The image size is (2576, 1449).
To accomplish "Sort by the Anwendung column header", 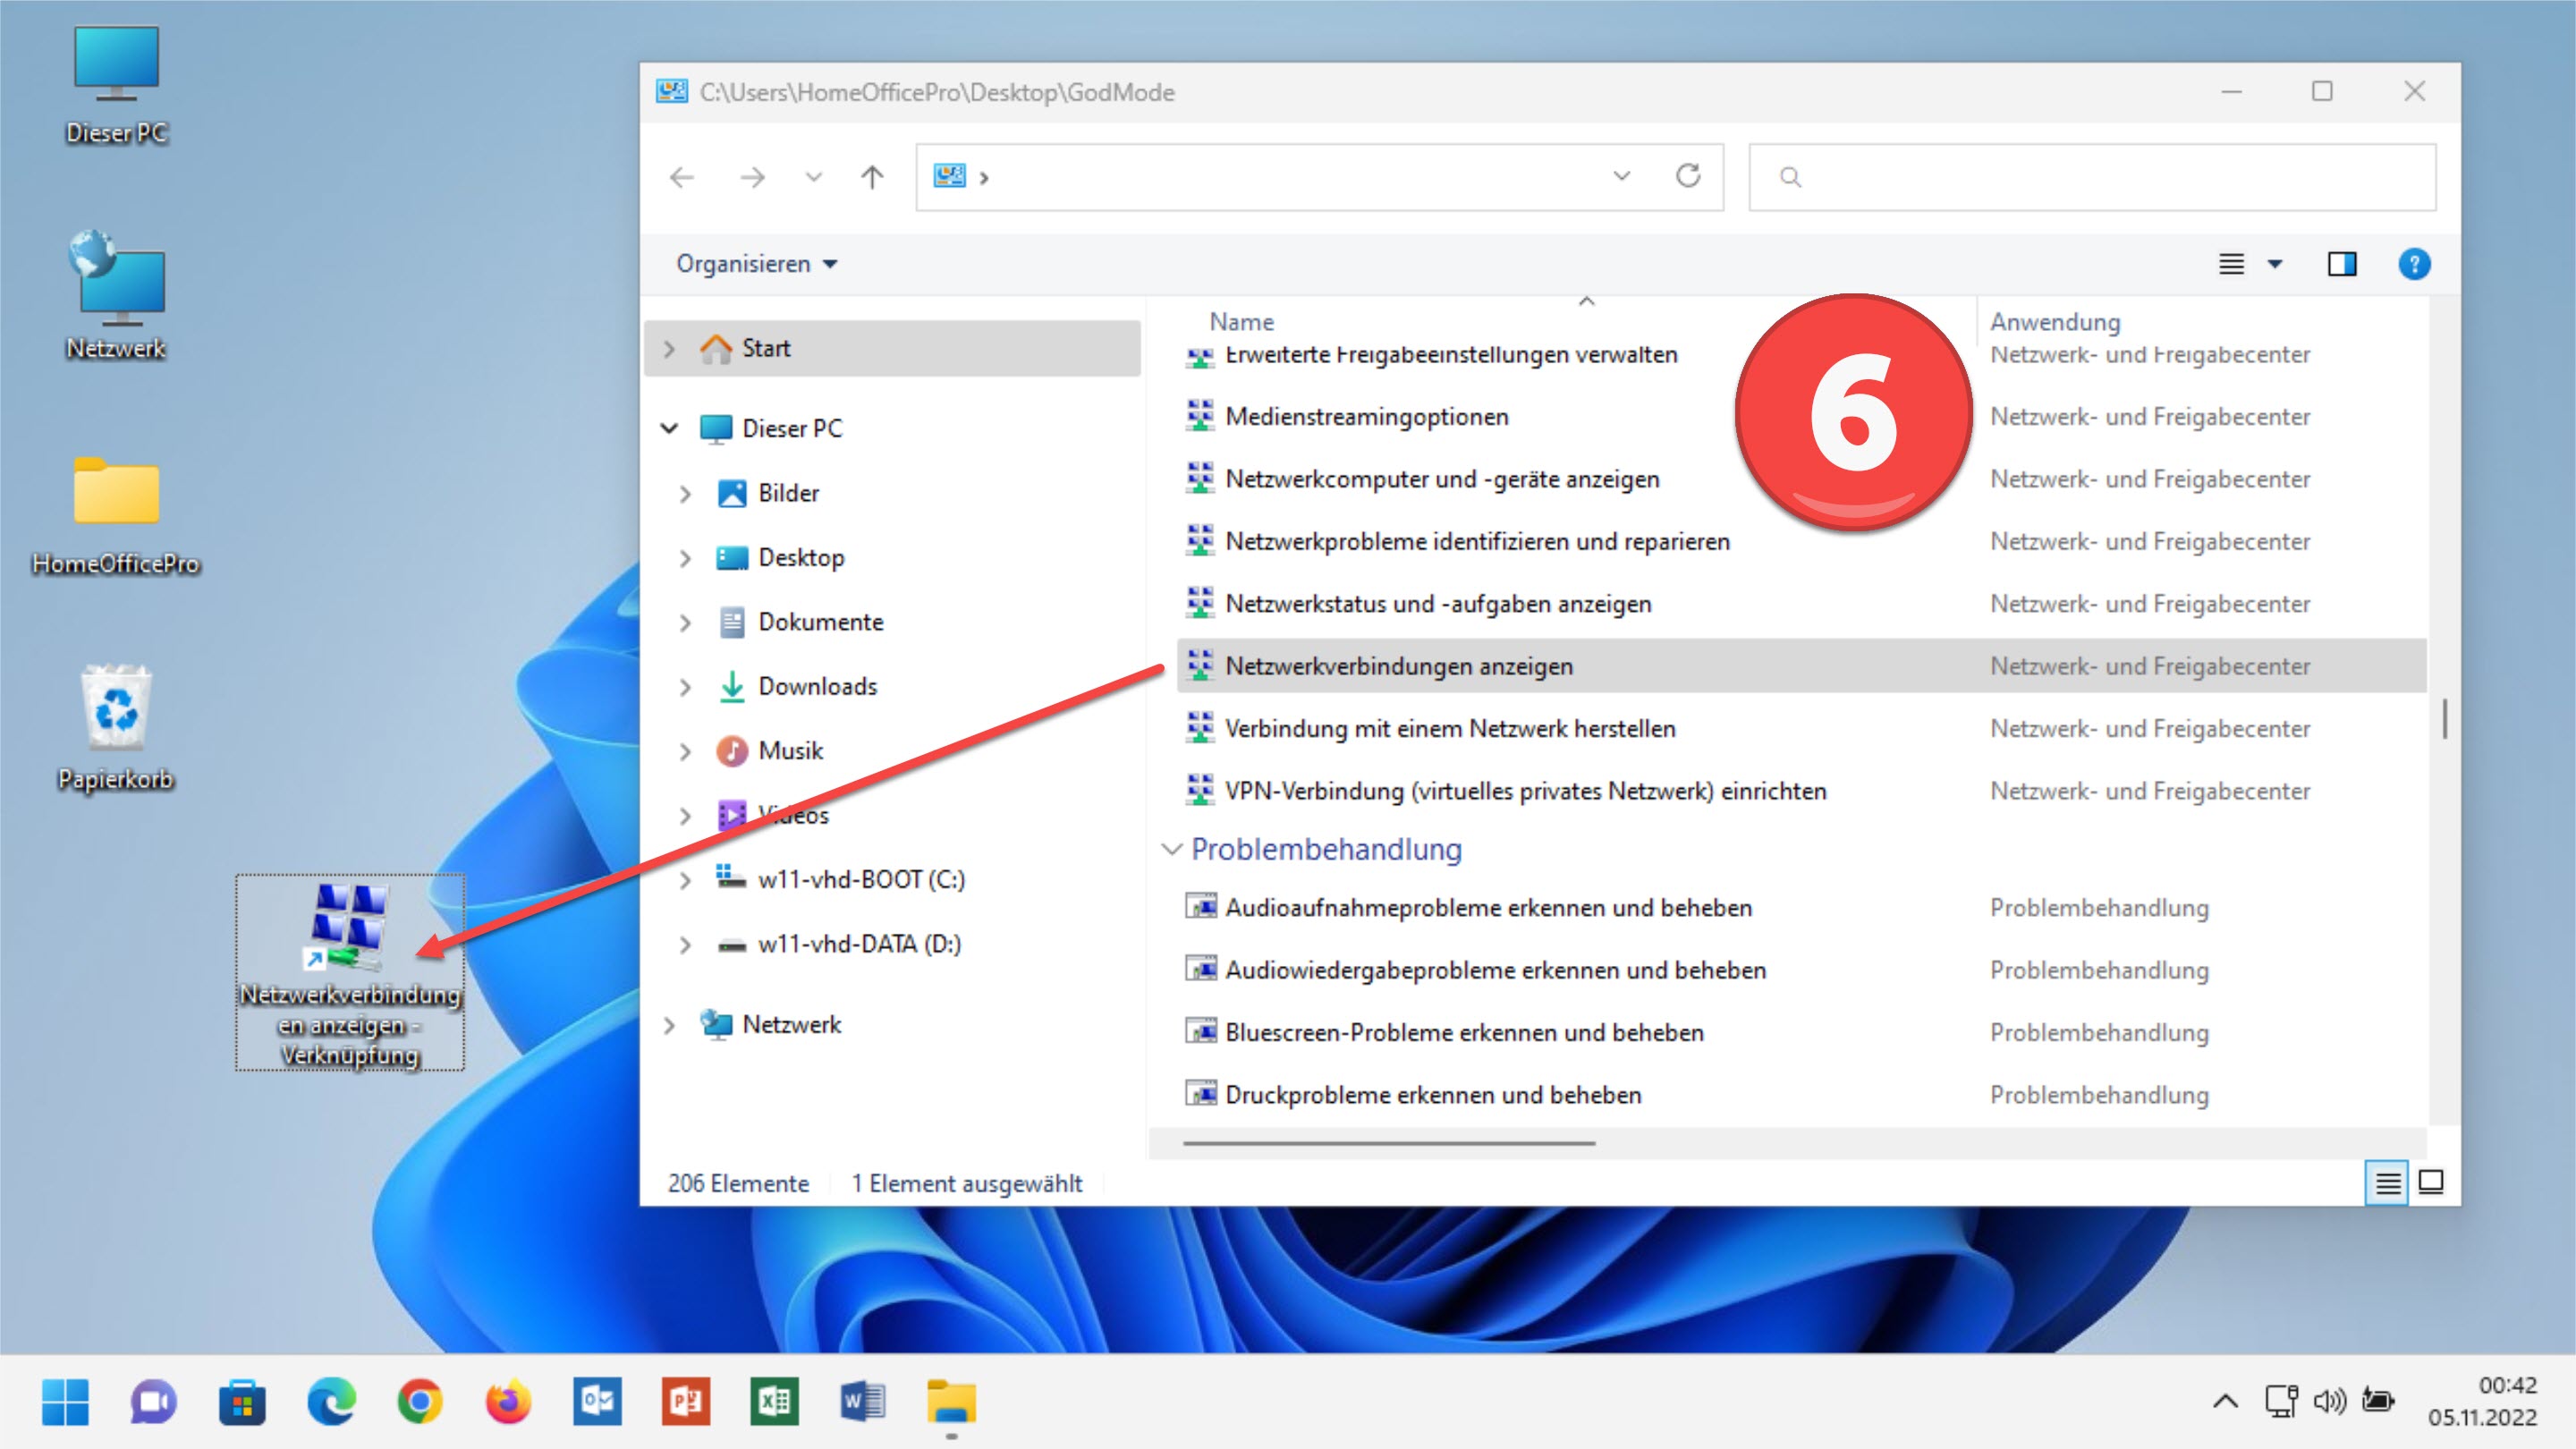I will 2054,322.
